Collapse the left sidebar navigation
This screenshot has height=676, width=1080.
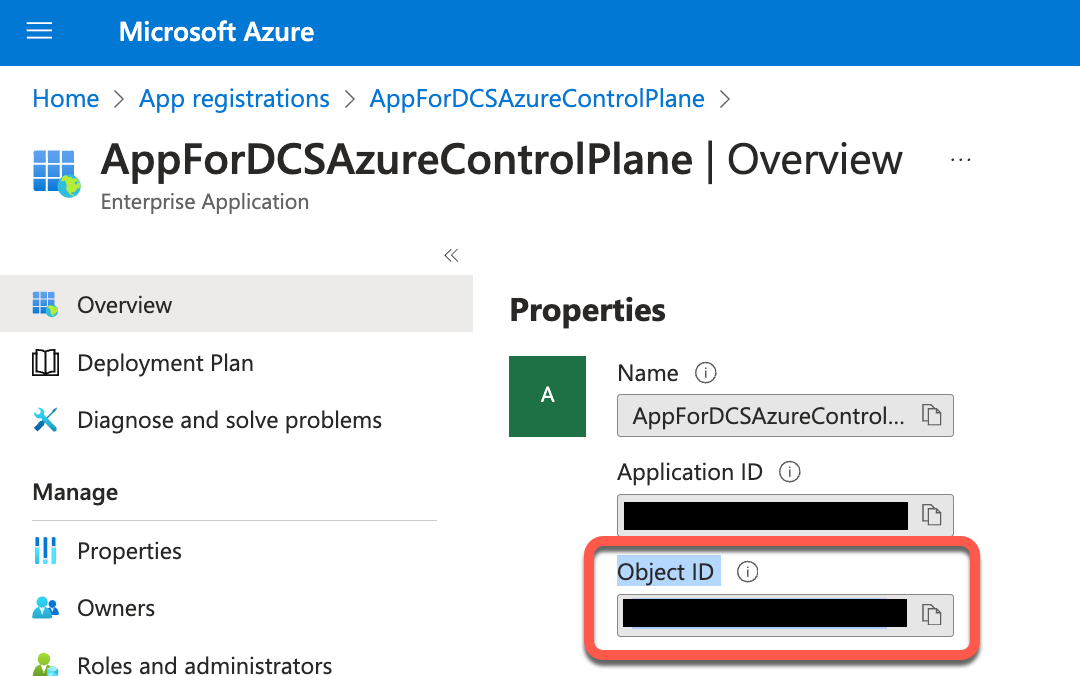pyautogui.click(x=451, y=255)
